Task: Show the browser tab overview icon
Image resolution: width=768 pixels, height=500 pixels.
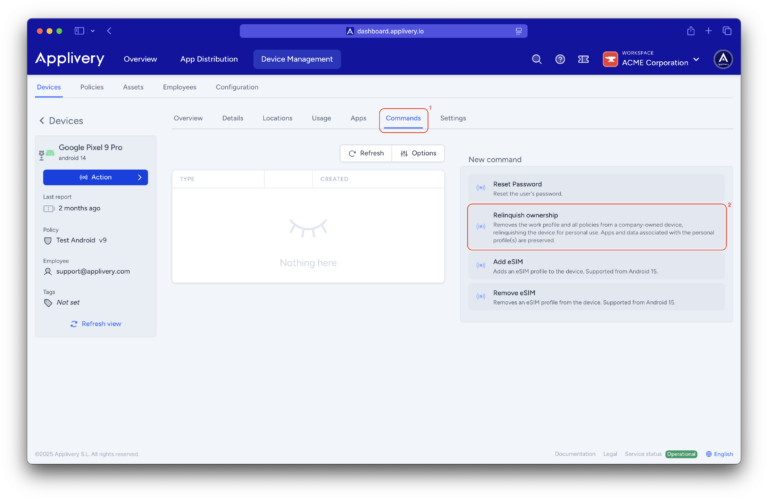Action: coord(727,31)
